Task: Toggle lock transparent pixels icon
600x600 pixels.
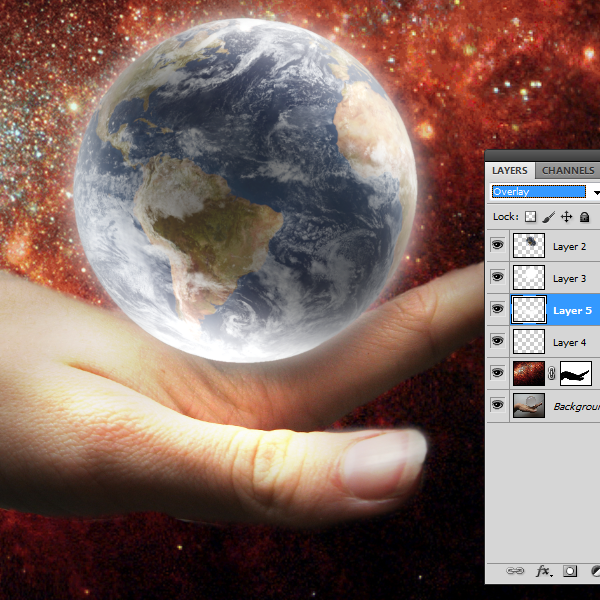Action: 530,217
